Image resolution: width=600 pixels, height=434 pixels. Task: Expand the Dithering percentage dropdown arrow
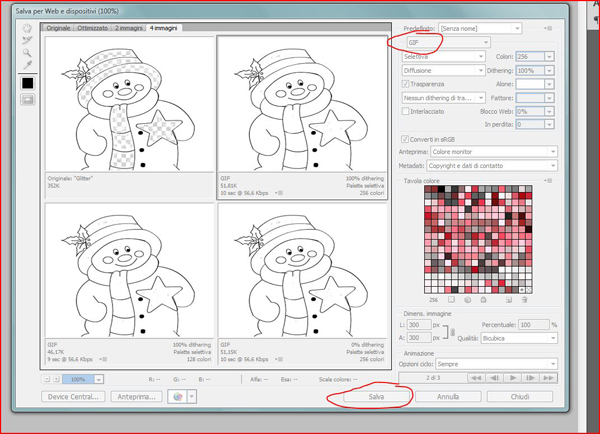pyautogui.click(x=549, y=70)
